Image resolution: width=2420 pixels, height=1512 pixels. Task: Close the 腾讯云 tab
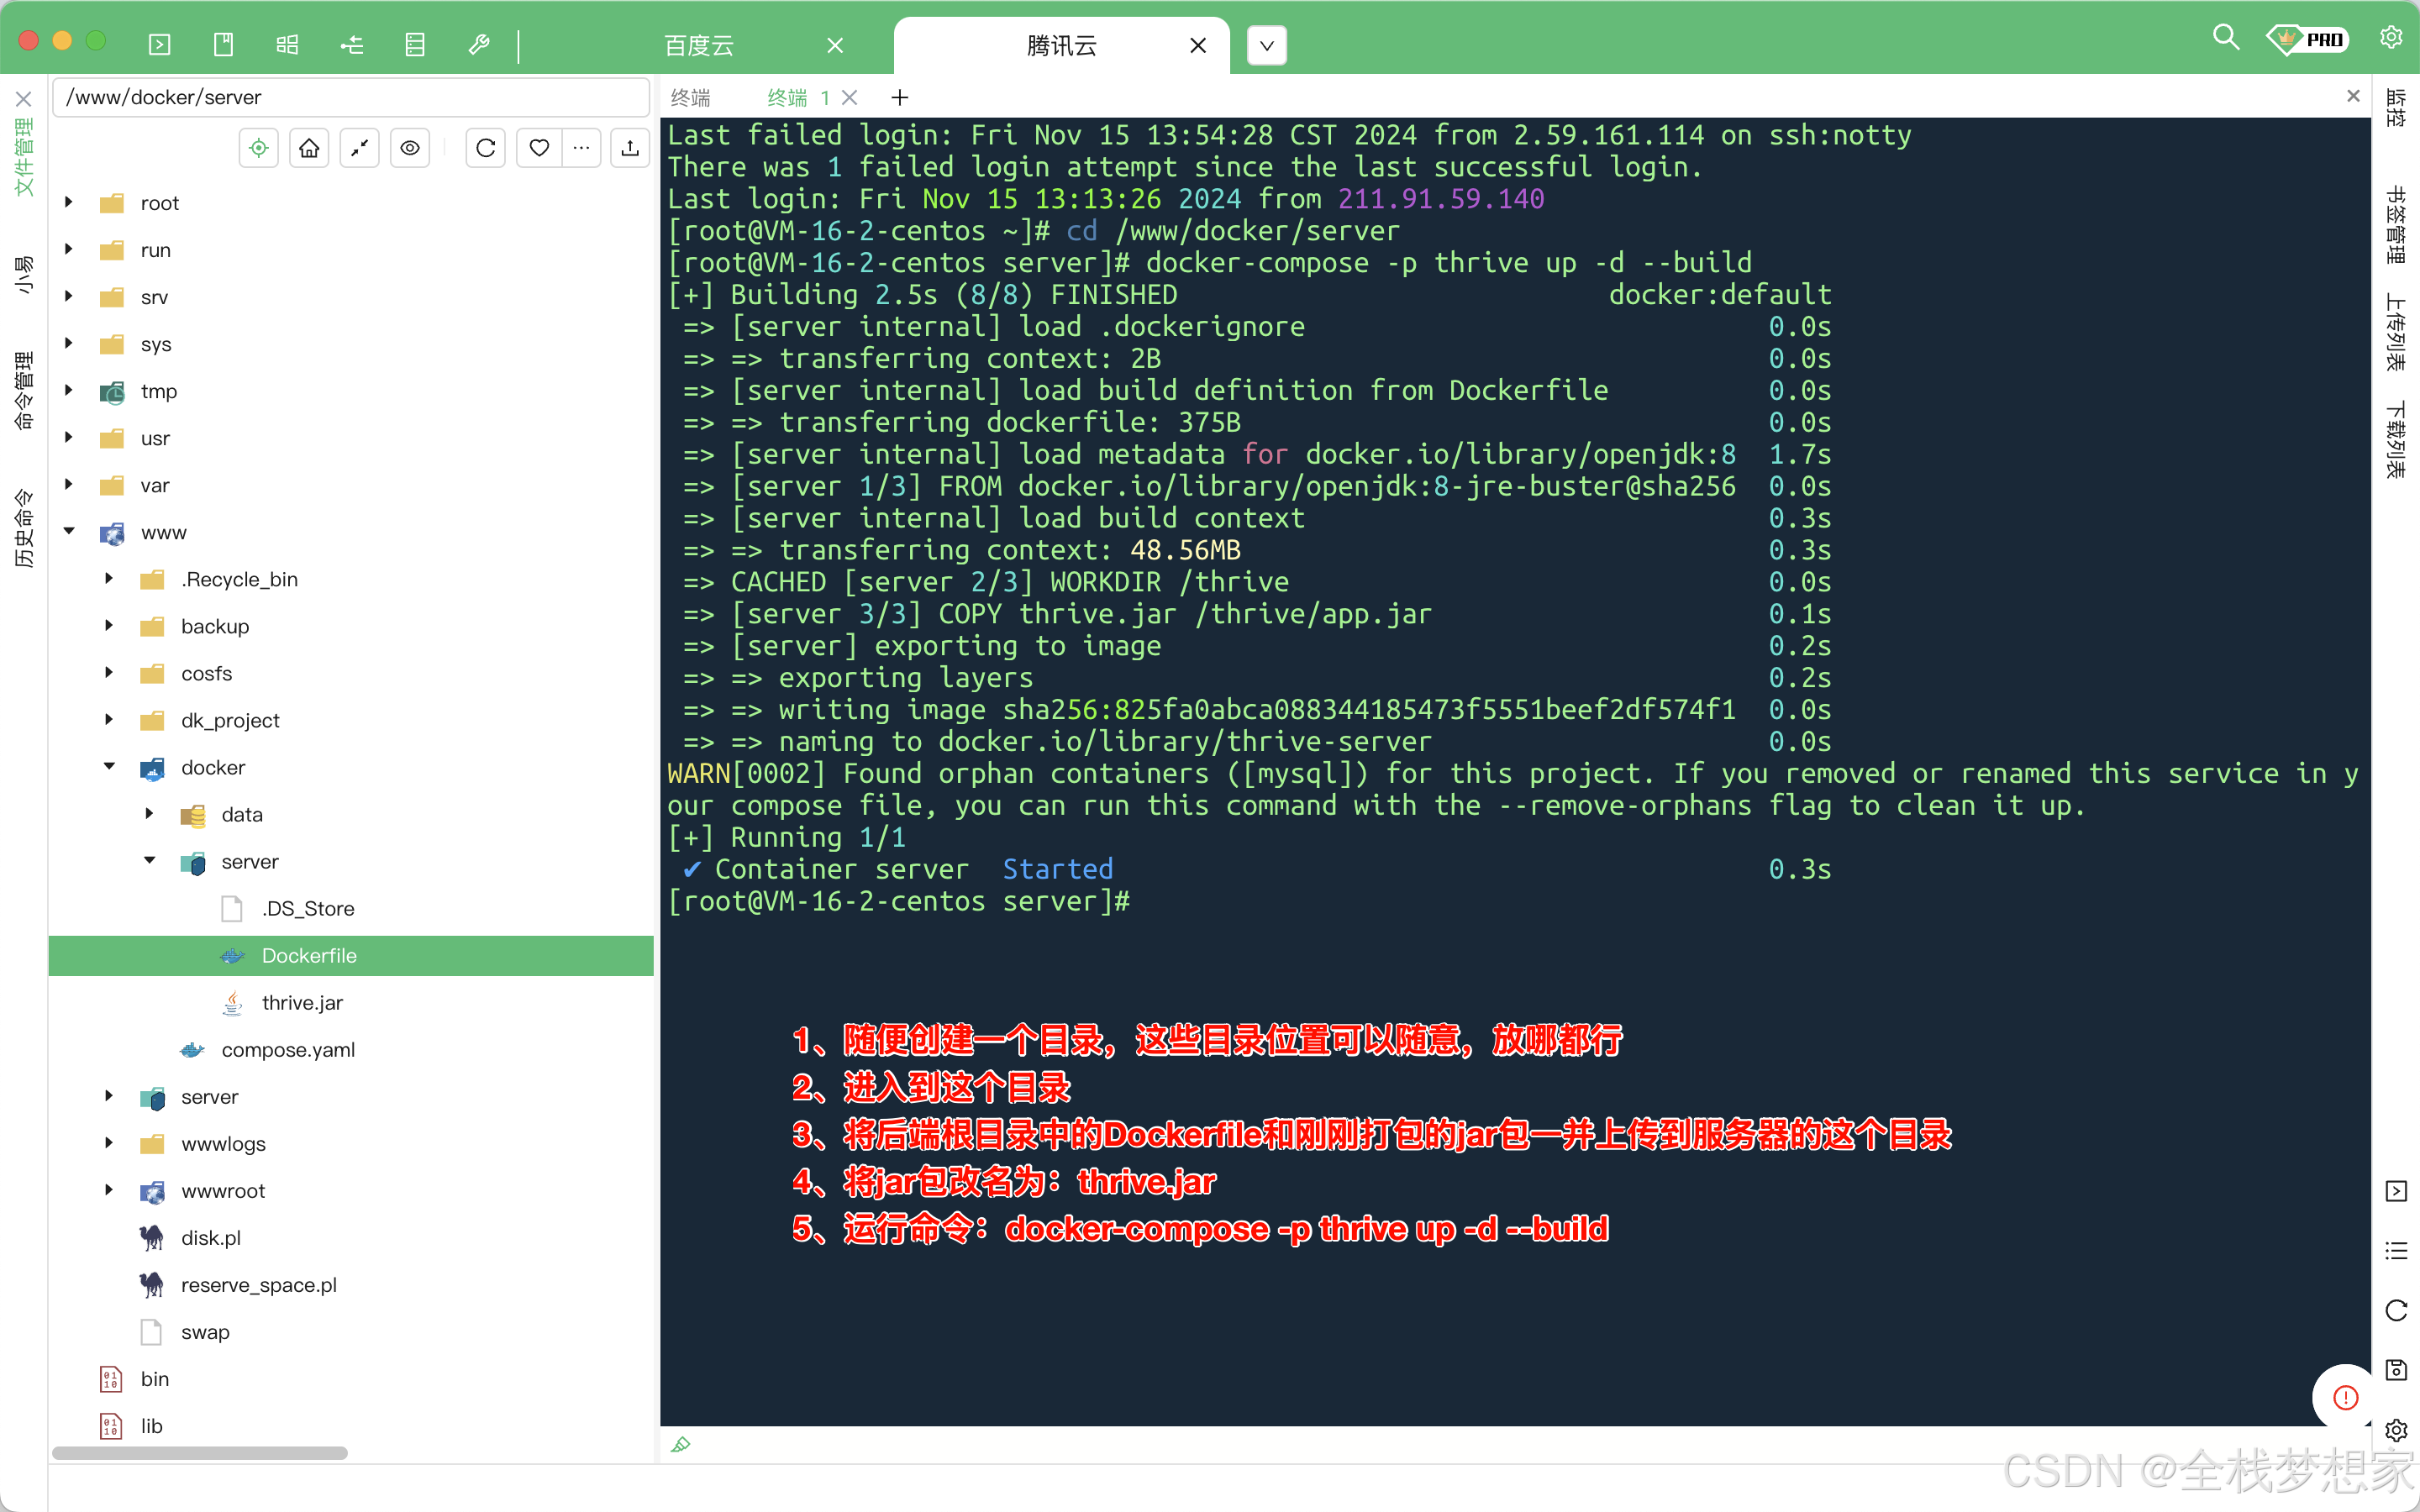1198,45
